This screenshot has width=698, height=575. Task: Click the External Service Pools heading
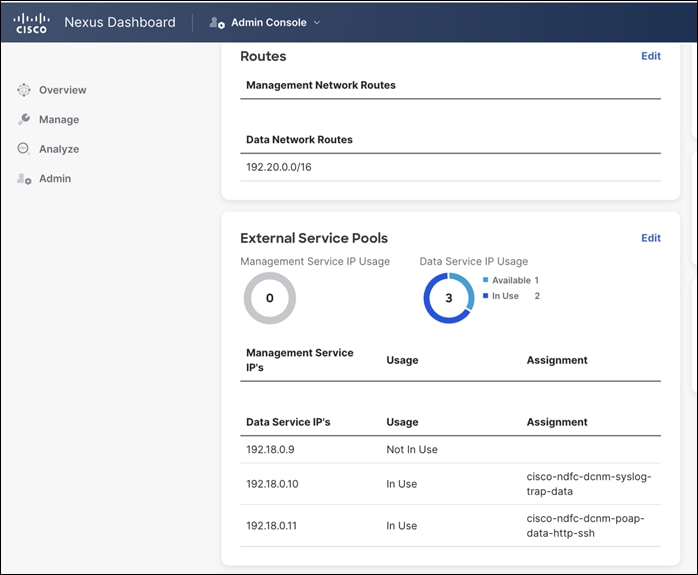click(314, 238)
